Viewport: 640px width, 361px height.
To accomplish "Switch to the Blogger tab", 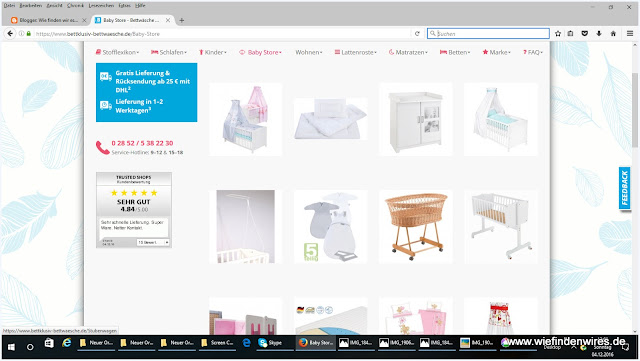I will click(49, 20).
